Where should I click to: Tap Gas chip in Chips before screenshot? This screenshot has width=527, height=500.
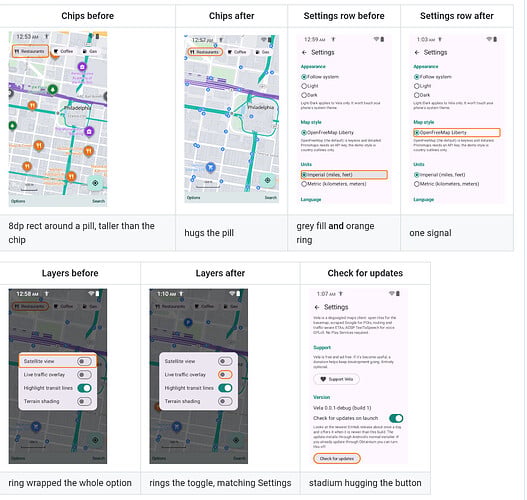(90, 51)
